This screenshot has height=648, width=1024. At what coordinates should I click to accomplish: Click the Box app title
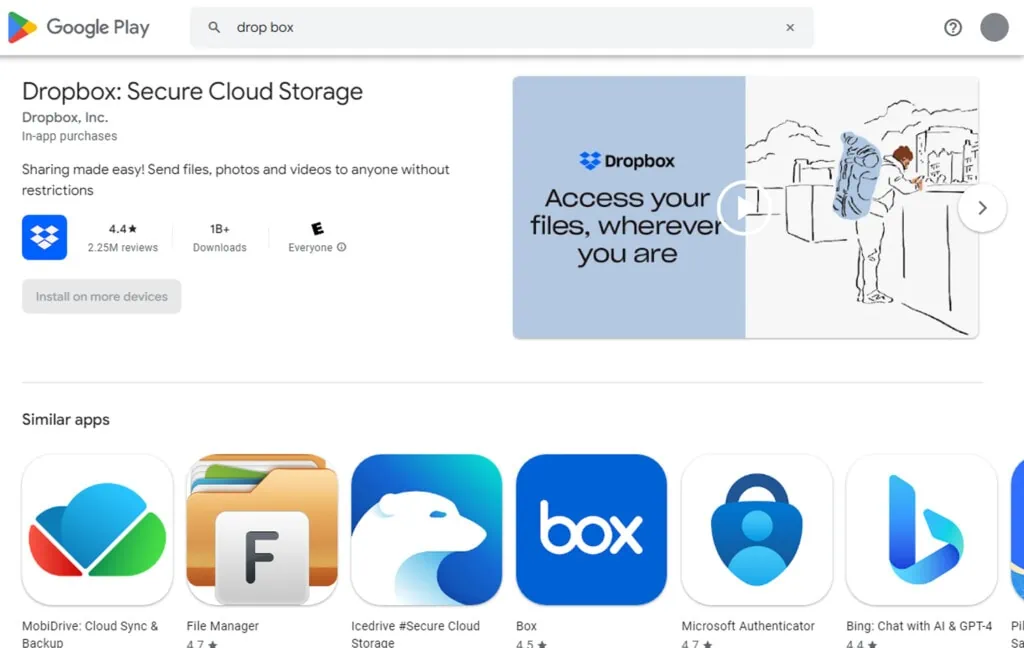526,626
